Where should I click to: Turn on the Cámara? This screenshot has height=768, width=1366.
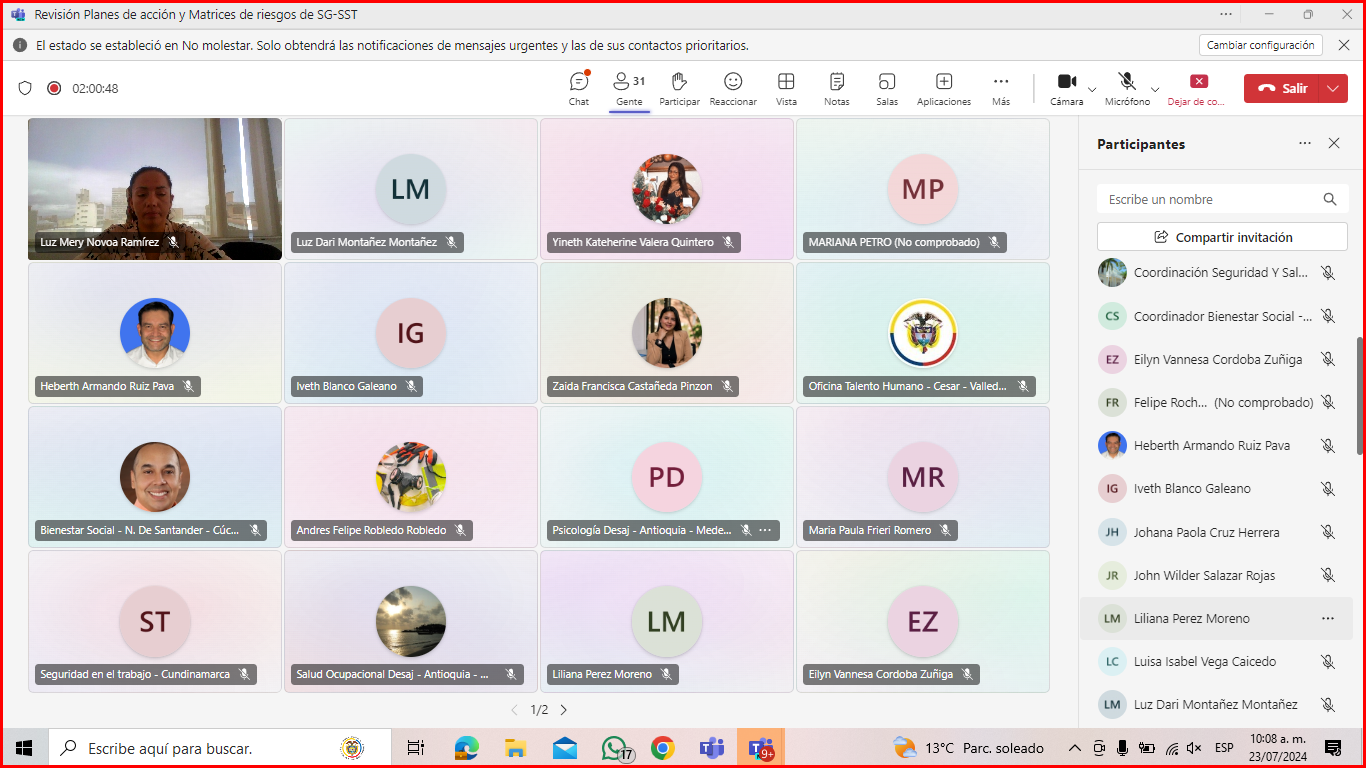[x=1066, y=88]
